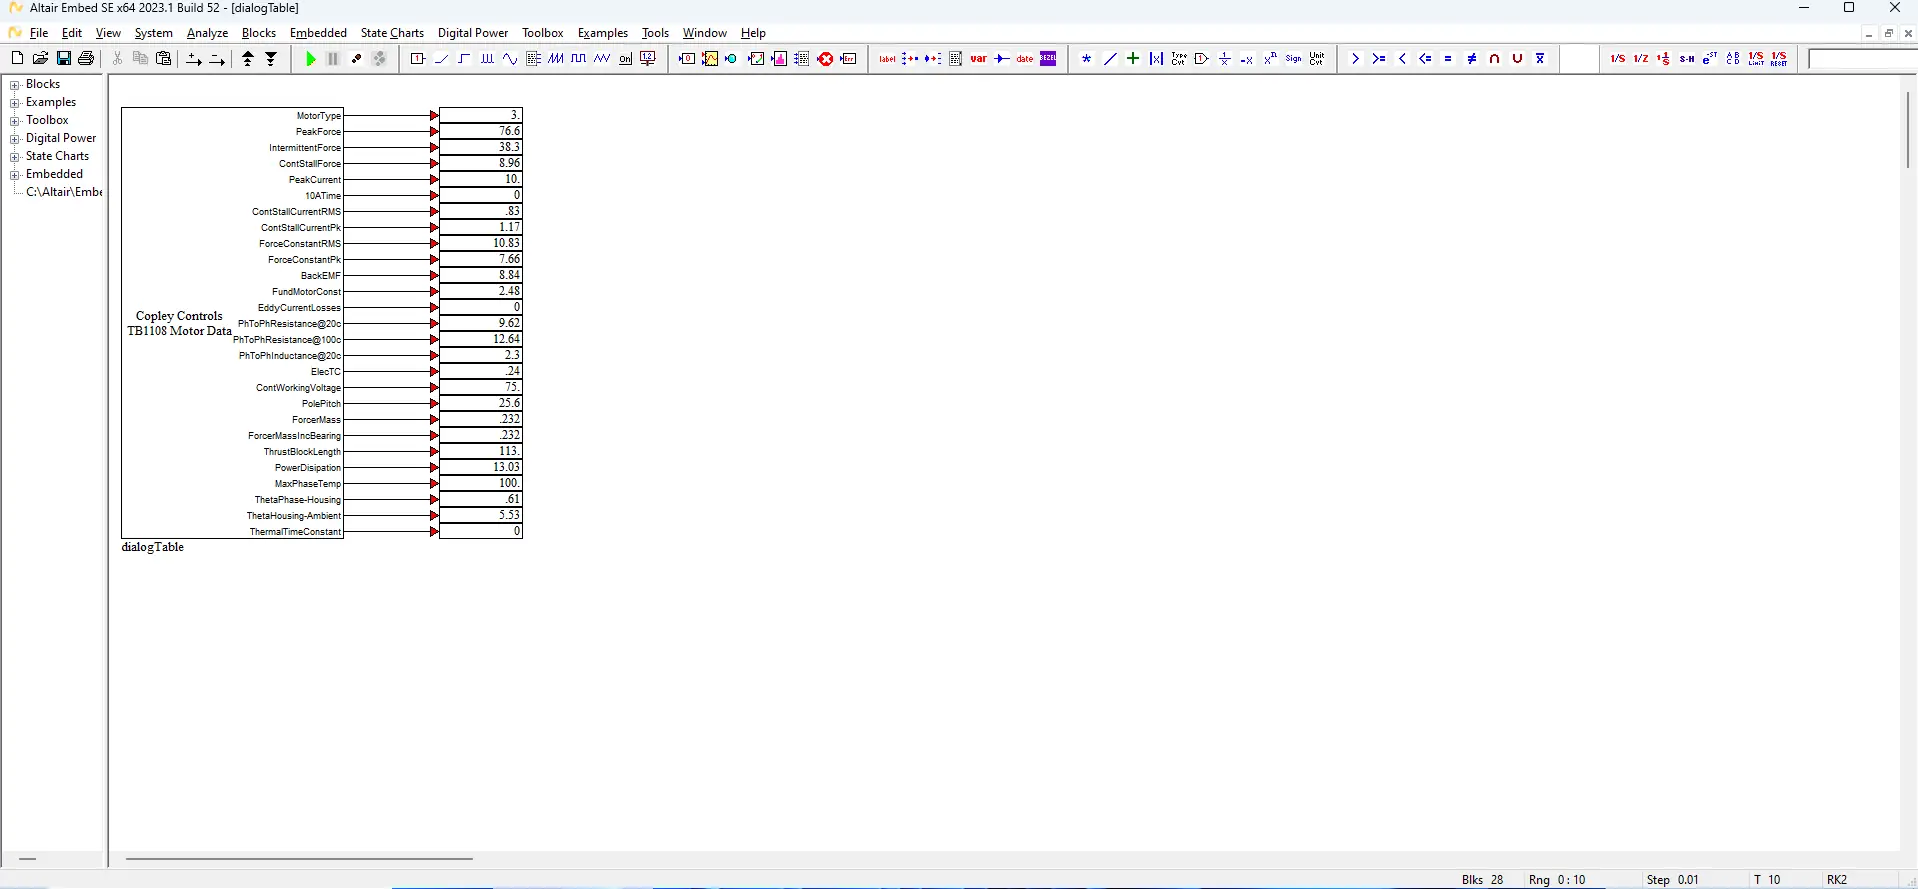This screenshot has height=889, width=1918.
Task: Insert a sign block from the toolbar
Action: [x=1294, y=59]
